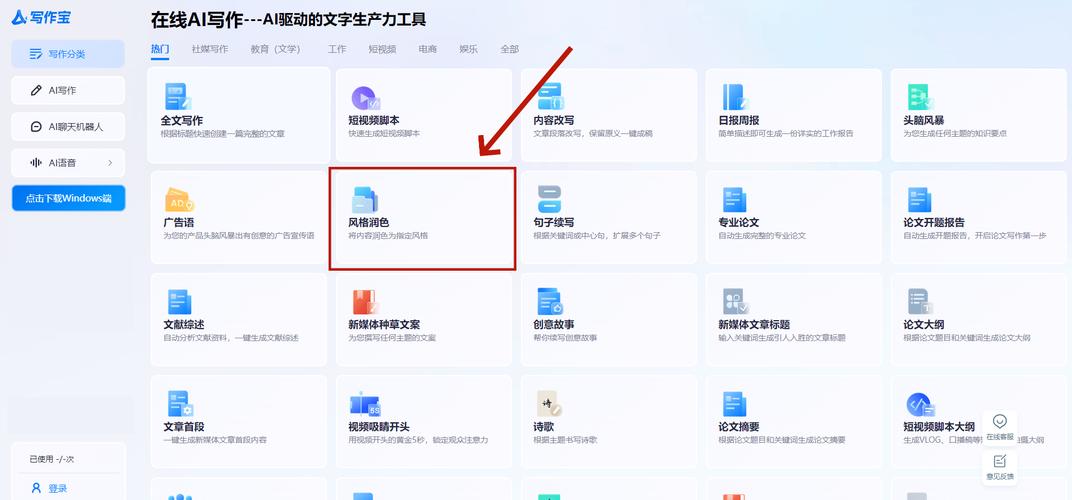Click the 视频吸睛开头 icon
Image resolution: width=1072 pixels, height=500 pixels.
tap(365, 404)
